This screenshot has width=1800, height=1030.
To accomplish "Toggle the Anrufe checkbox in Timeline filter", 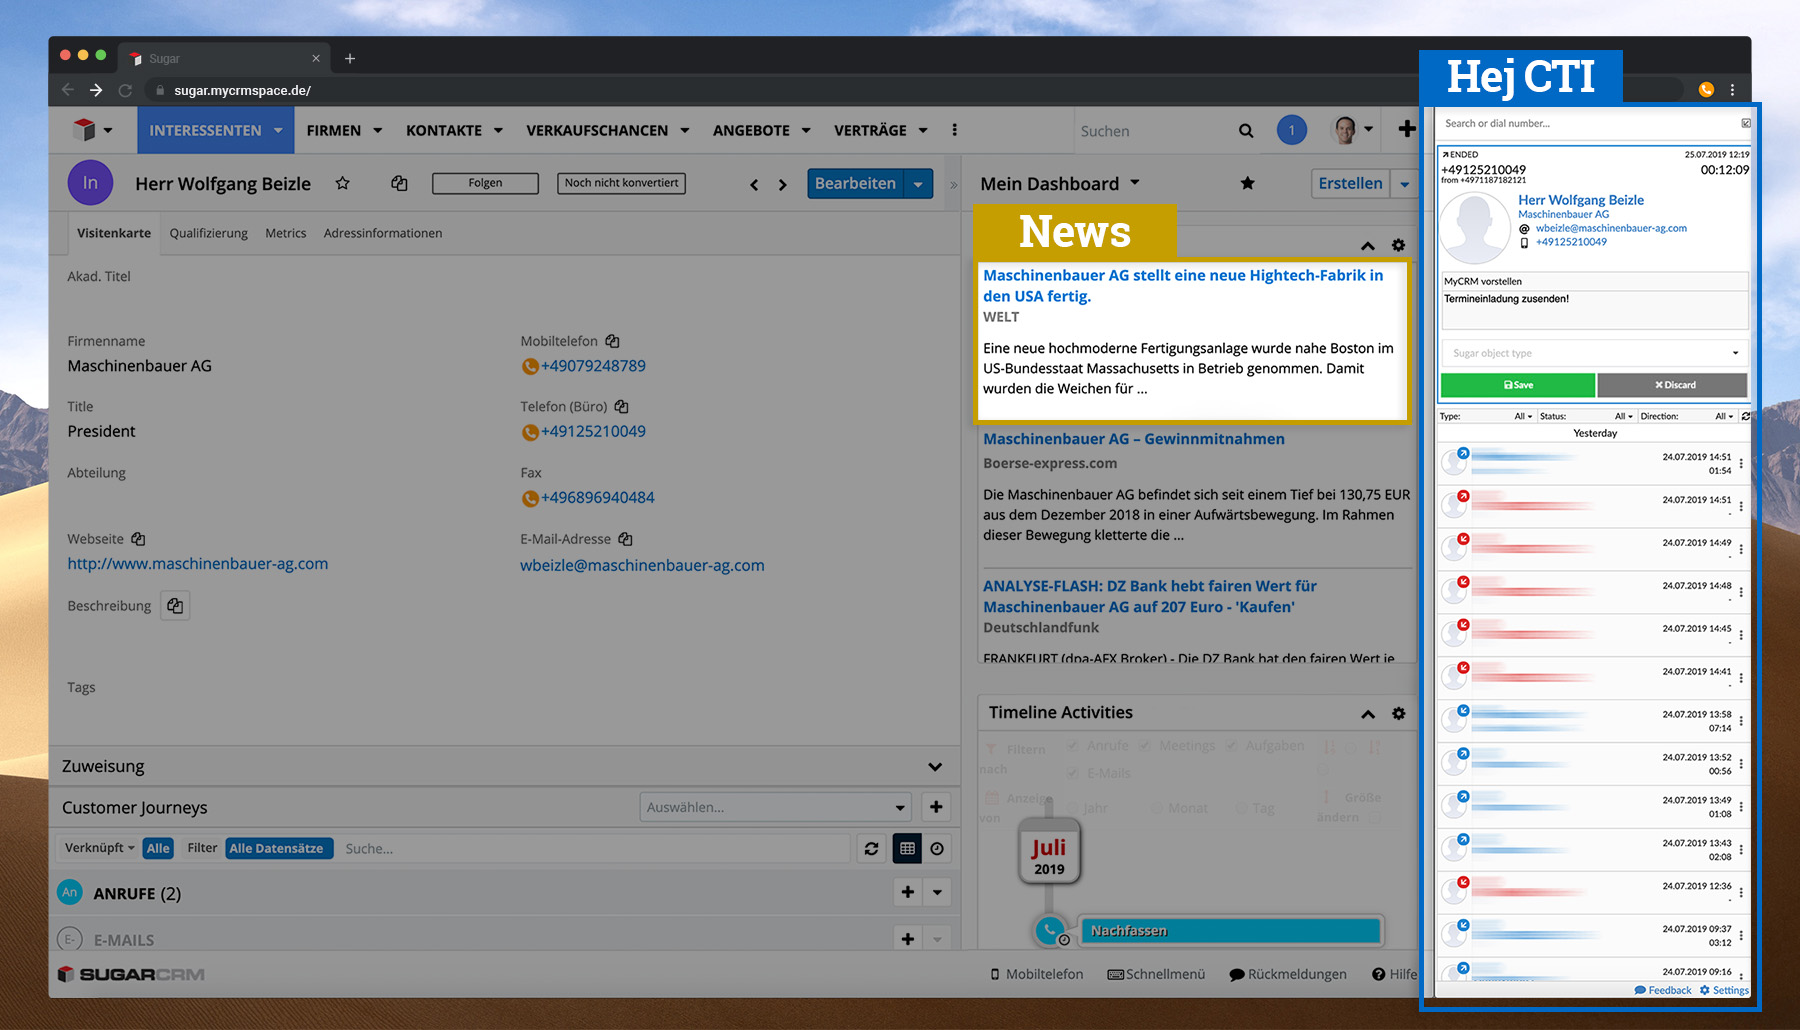I will (1072, 745).
